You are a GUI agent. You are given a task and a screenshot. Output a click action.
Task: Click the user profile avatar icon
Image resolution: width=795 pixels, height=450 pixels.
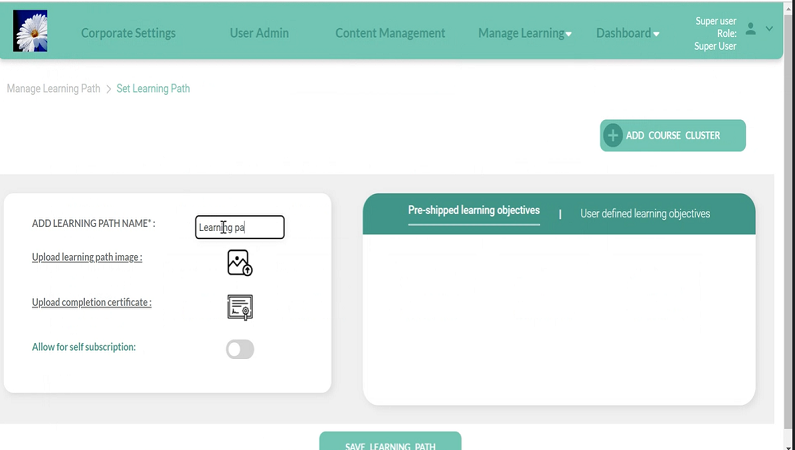click(x=751, y=29)
